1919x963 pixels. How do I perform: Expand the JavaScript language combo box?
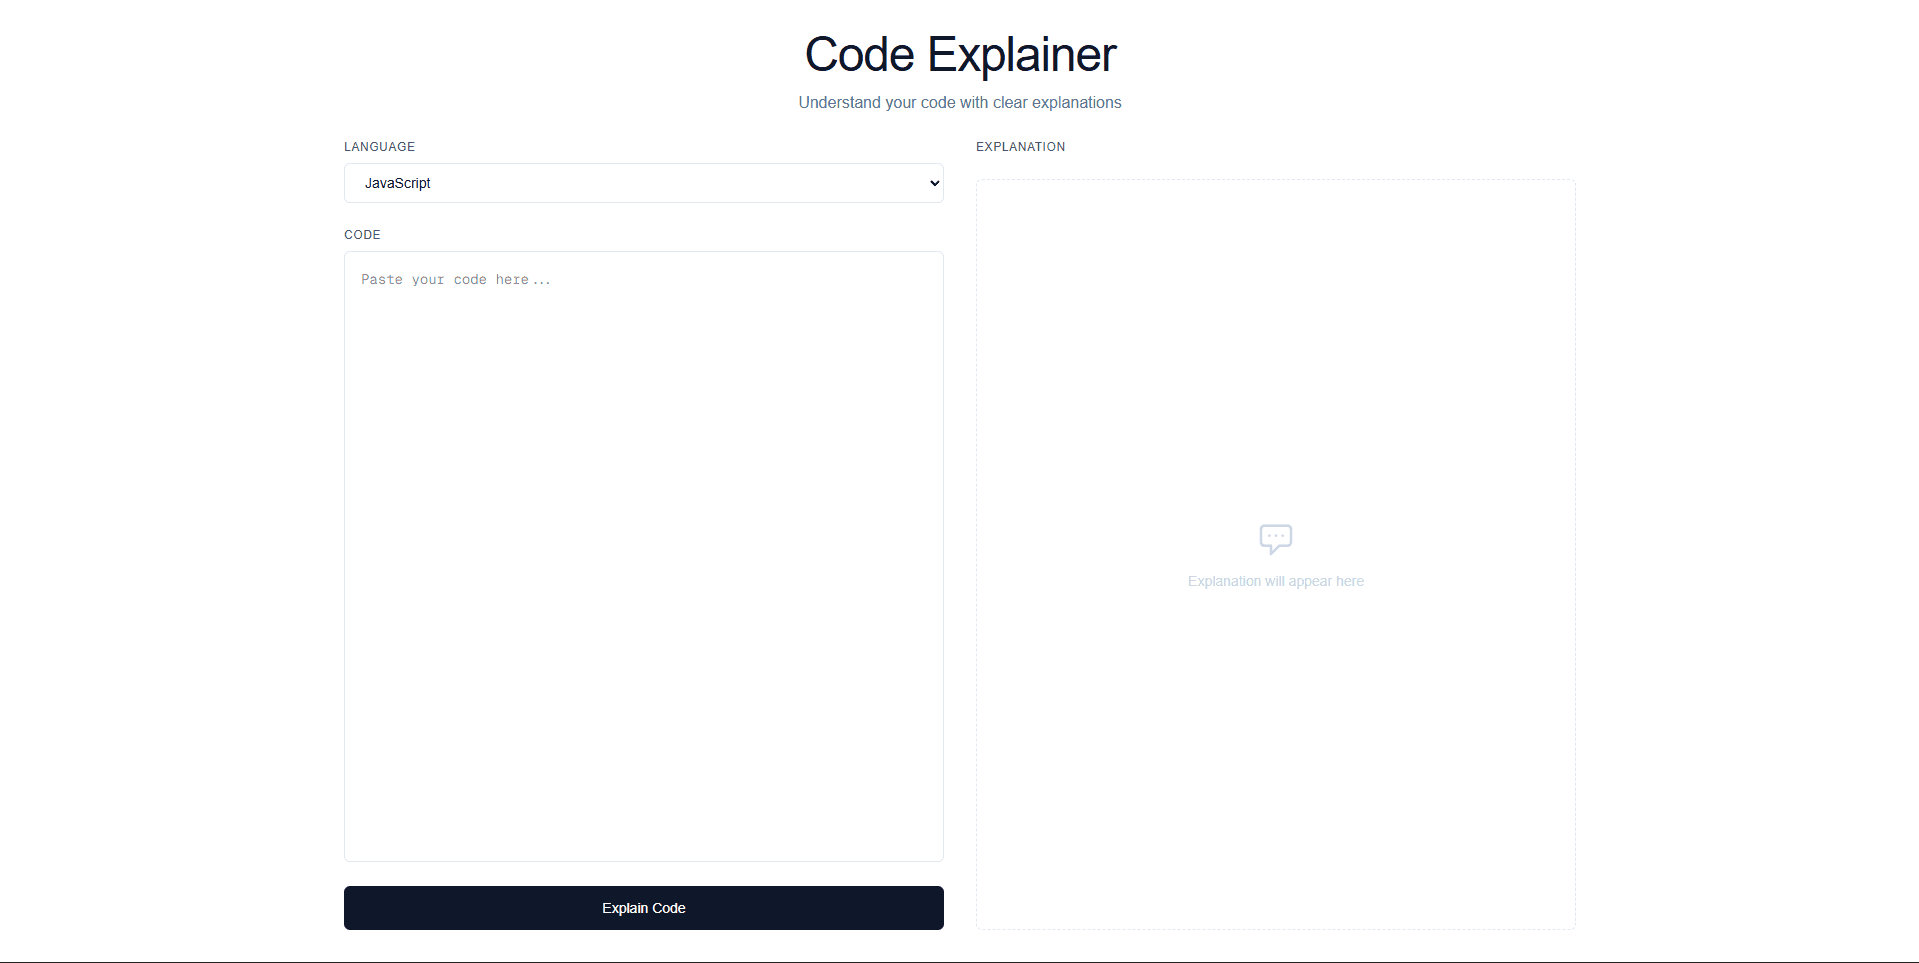point(643,183)
